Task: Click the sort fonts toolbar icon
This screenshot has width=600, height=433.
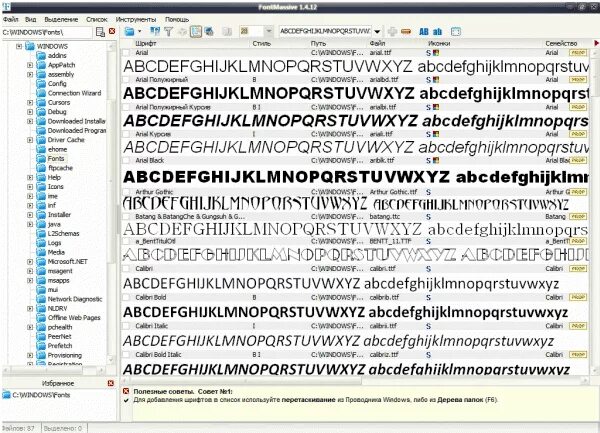Action: (155, 31)
